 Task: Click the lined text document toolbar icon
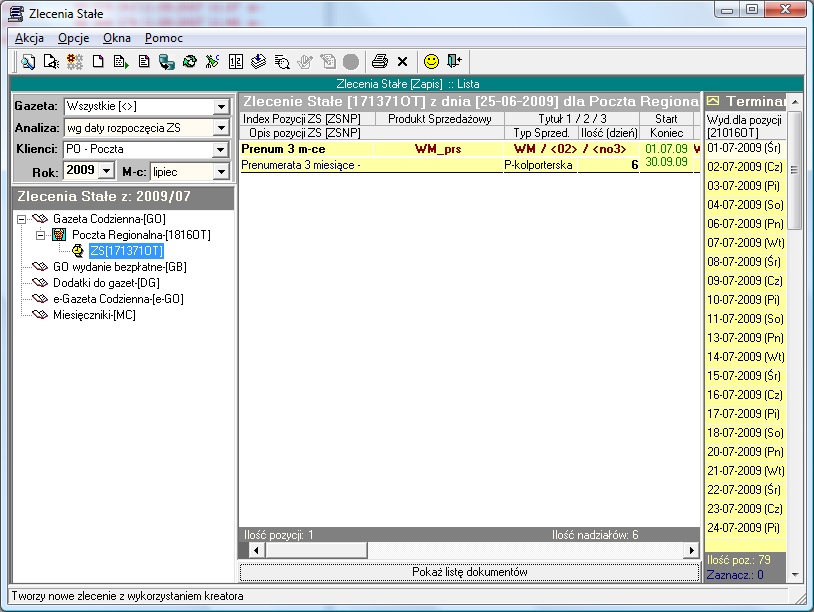click(144, 62)
